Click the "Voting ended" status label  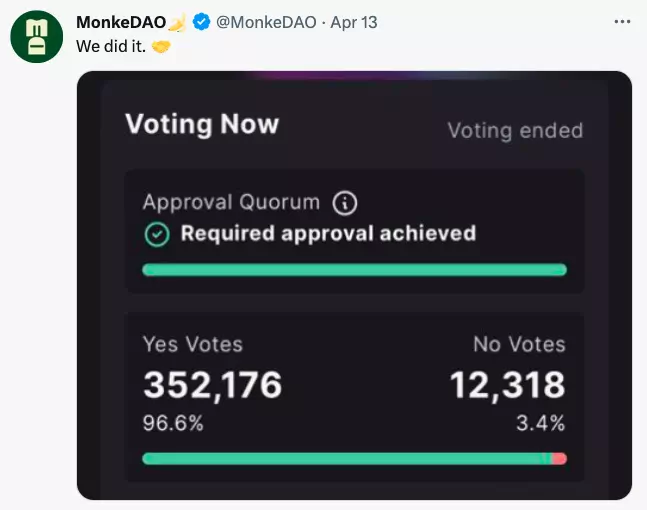click(514, 131)
